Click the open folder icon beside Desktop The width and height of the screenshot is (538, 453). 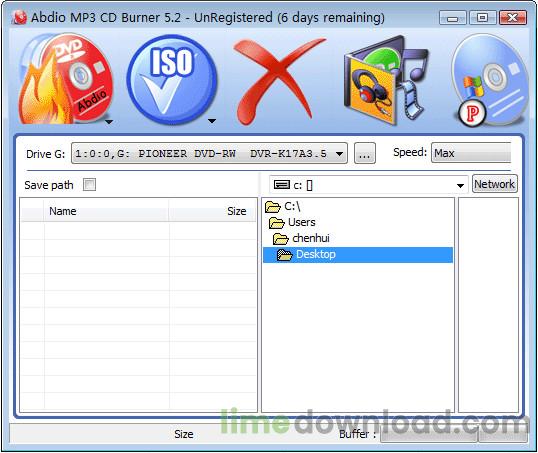[284, 255]
